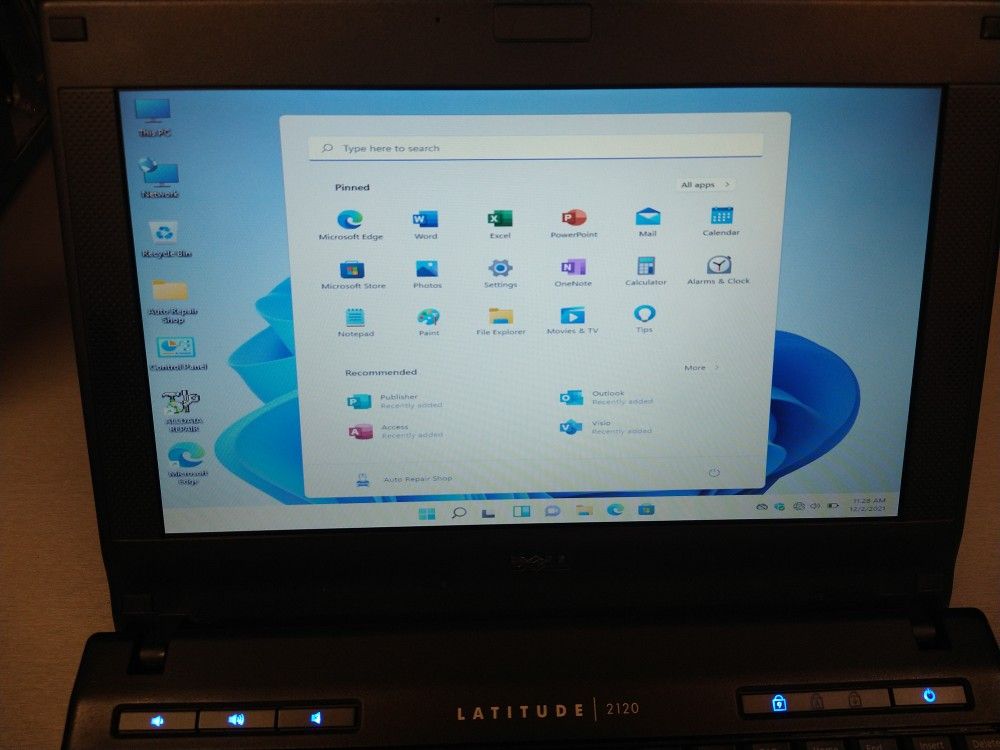Select Network desktop icon
Viewport: 1000px width, 750px height.
pos(159,177)
